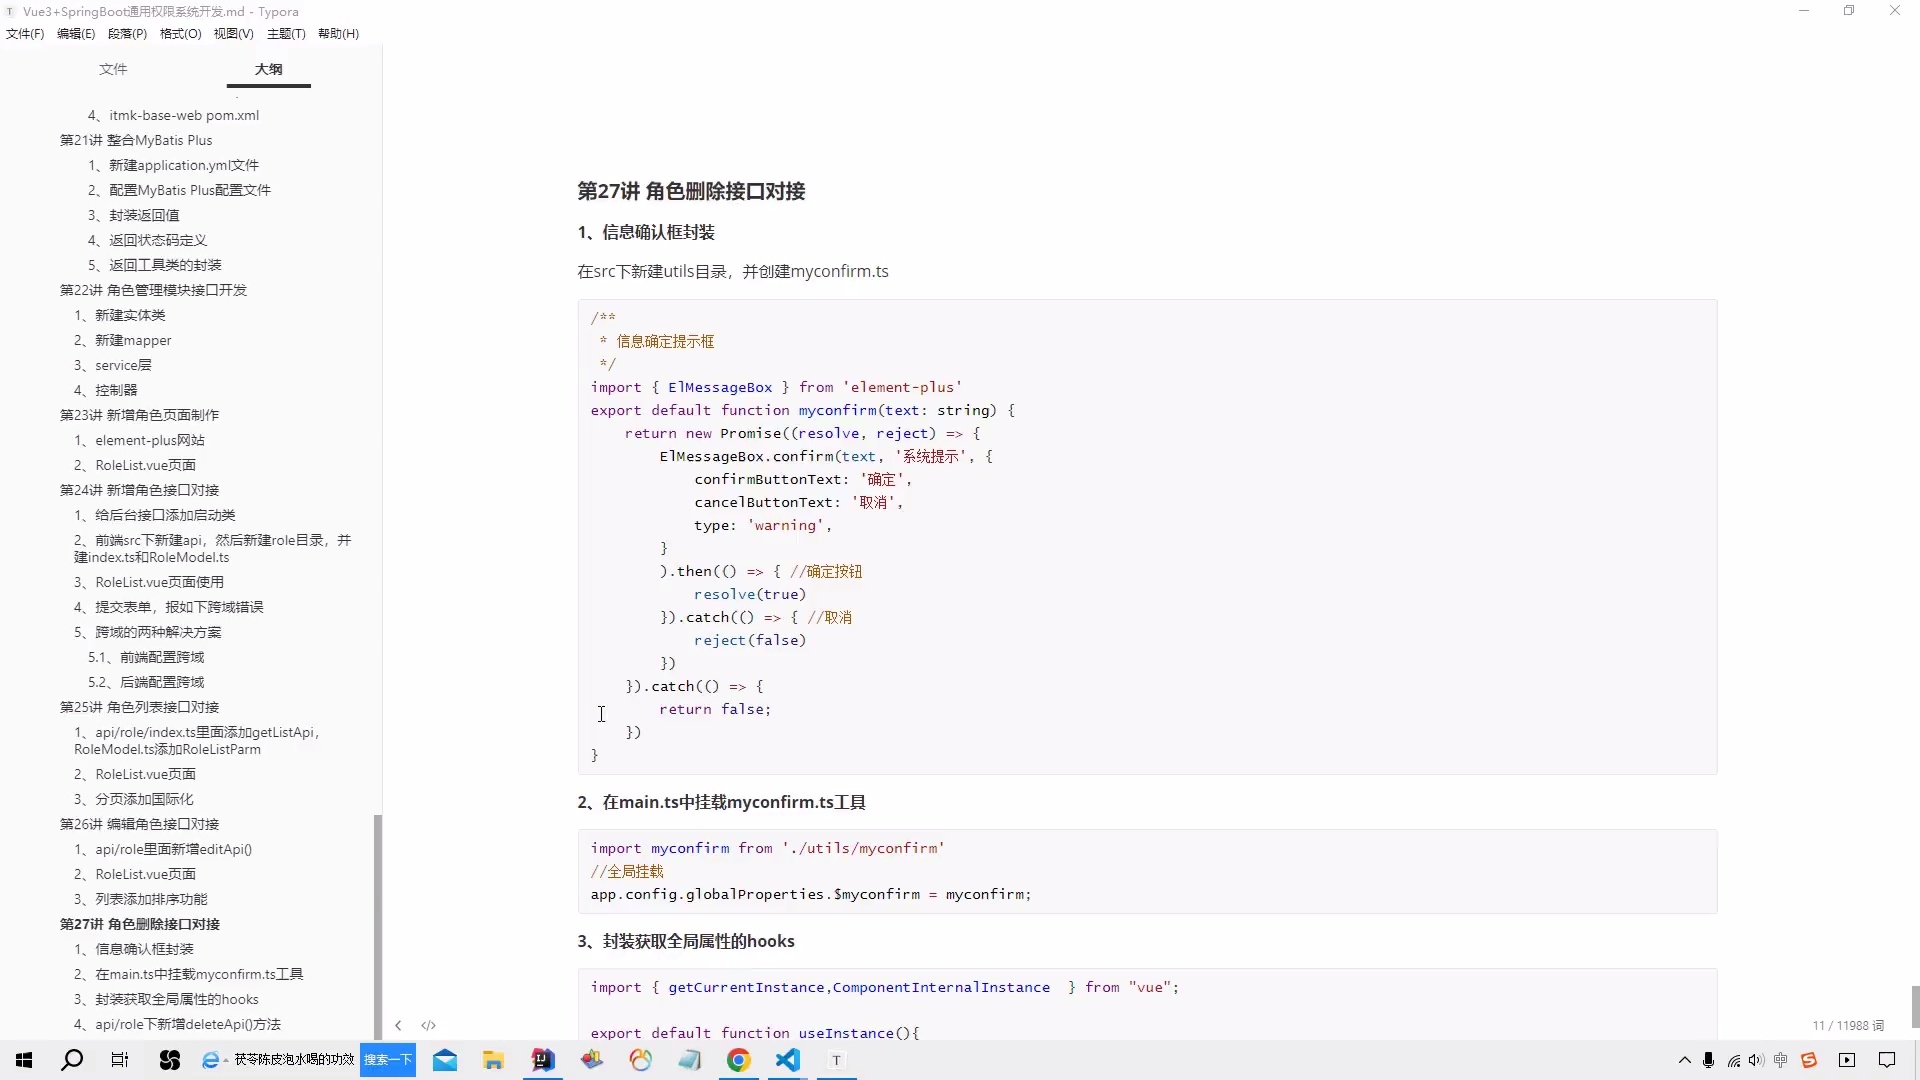Screen dimensions: 1920x1080
Task: Collapse the sidebar using the left chevron icon
Action: (398, 1025)
